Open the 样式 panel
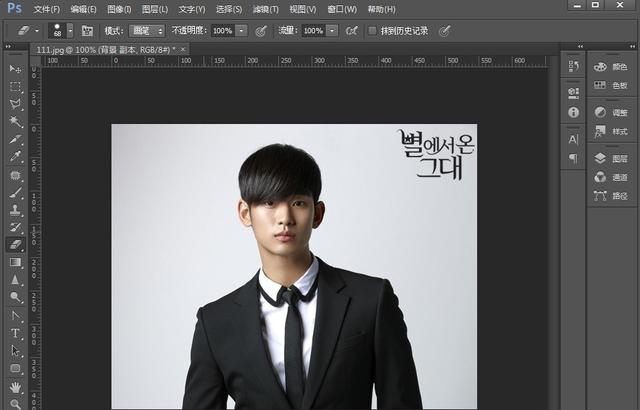The width and height of the screenshot is (640, 410). tap(611, 131)
